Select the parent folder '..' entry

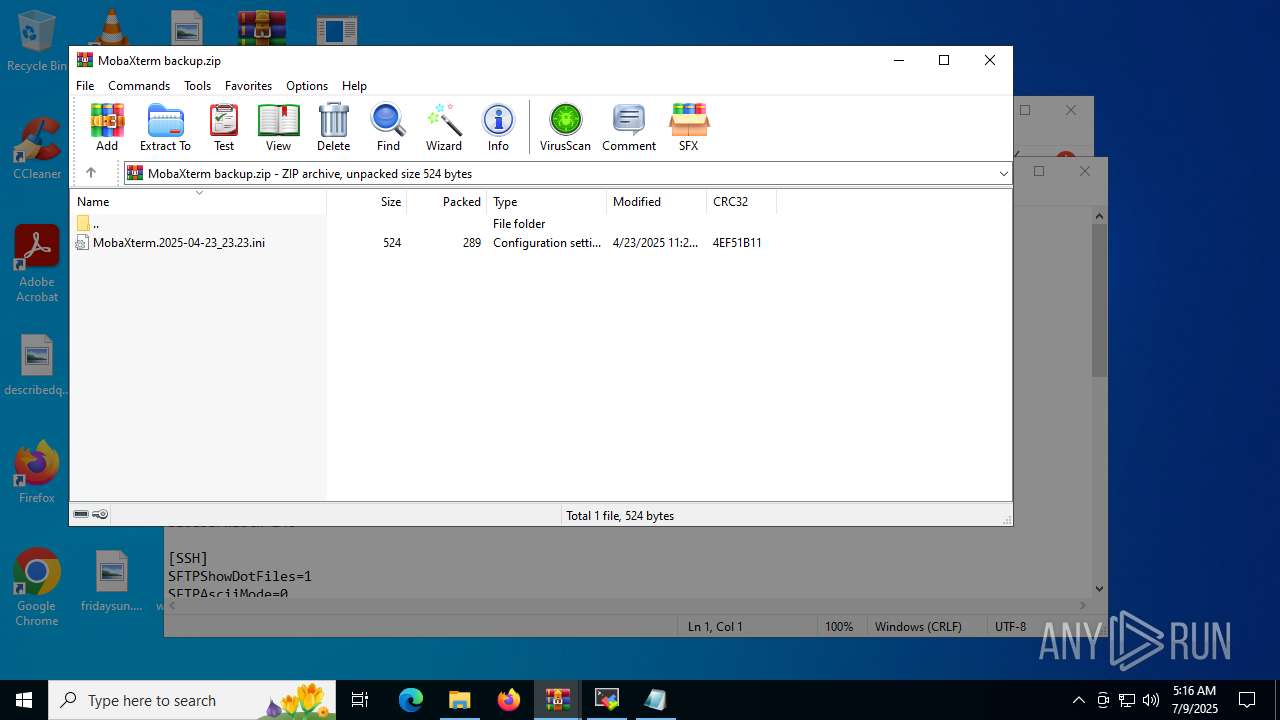pos(88,224)
